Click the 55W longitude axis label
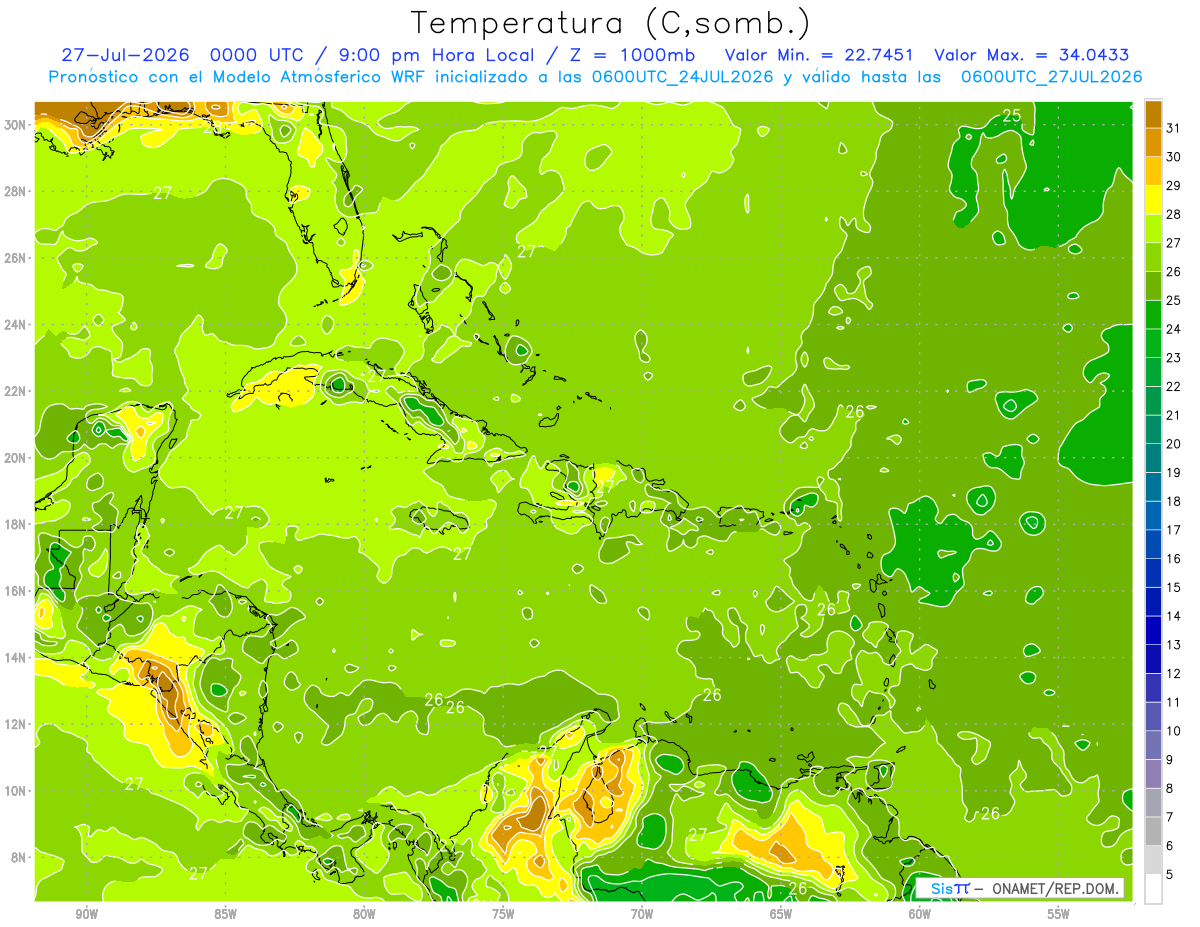Screen dimensions: 1200x927 click(1059, 914)
